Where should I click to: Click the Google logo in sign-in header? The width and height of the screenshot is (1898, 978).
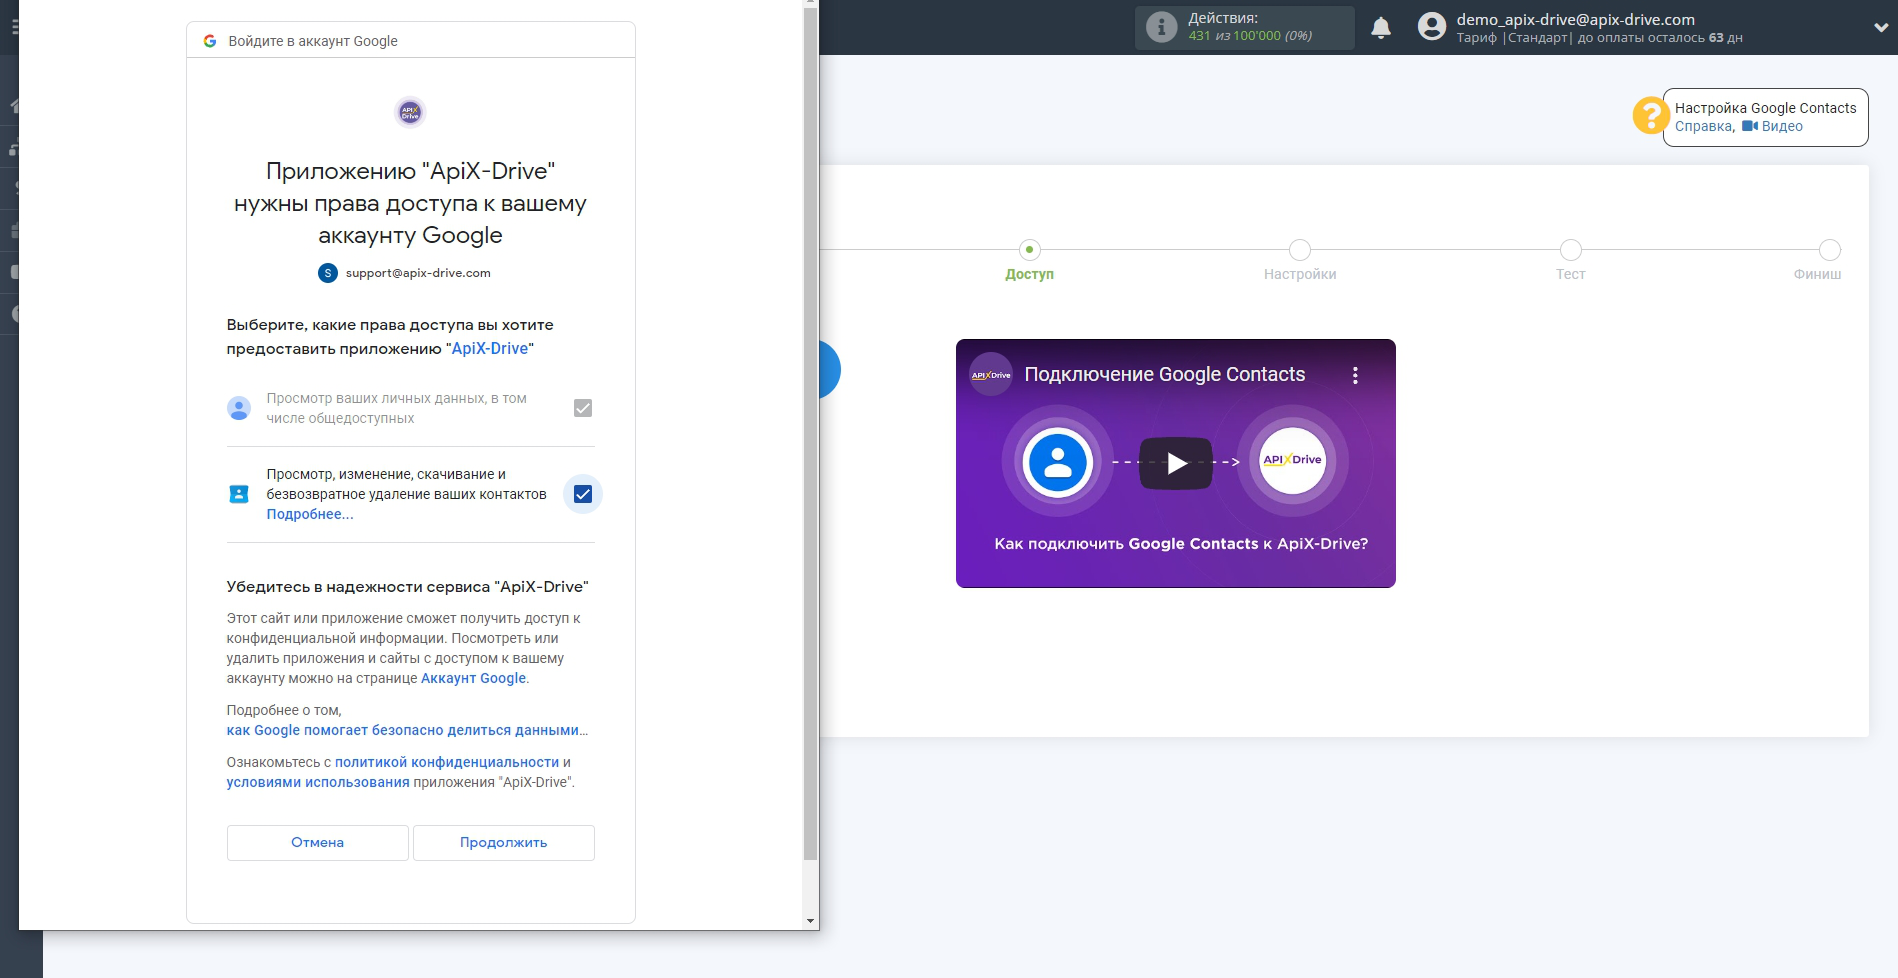click(x=210, y=41)
